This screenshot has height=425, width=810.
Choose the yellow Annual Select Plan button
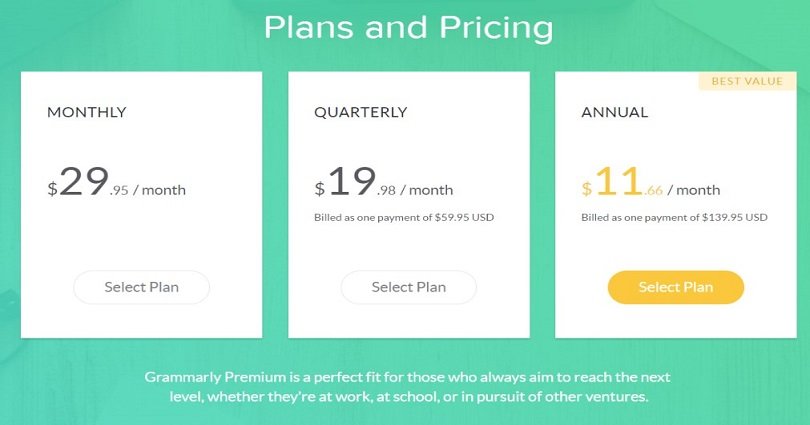(676, 287)
